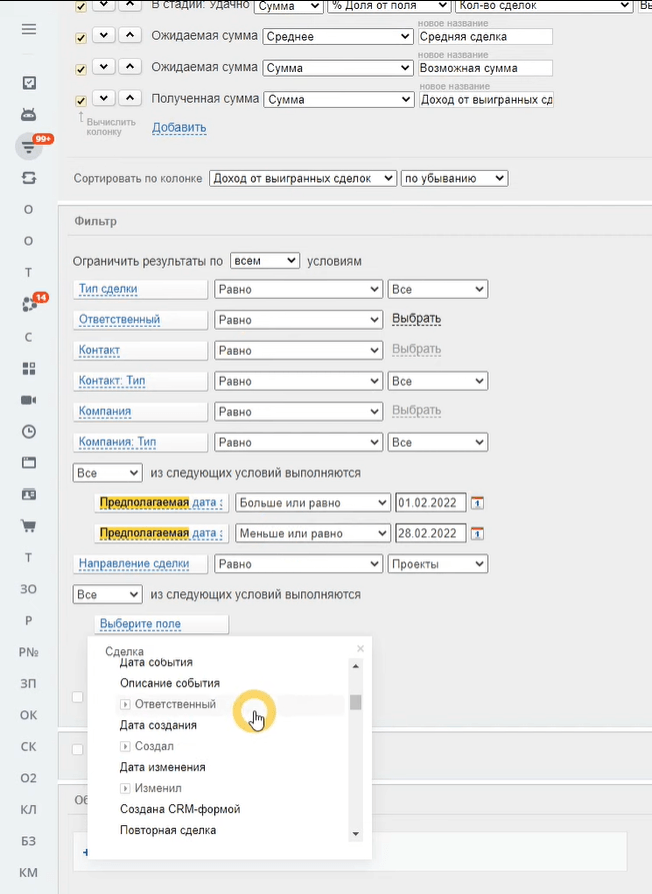Click the Тип сделки filter field link
This screenshot has width=652, height=894.
tap(108, 288)
